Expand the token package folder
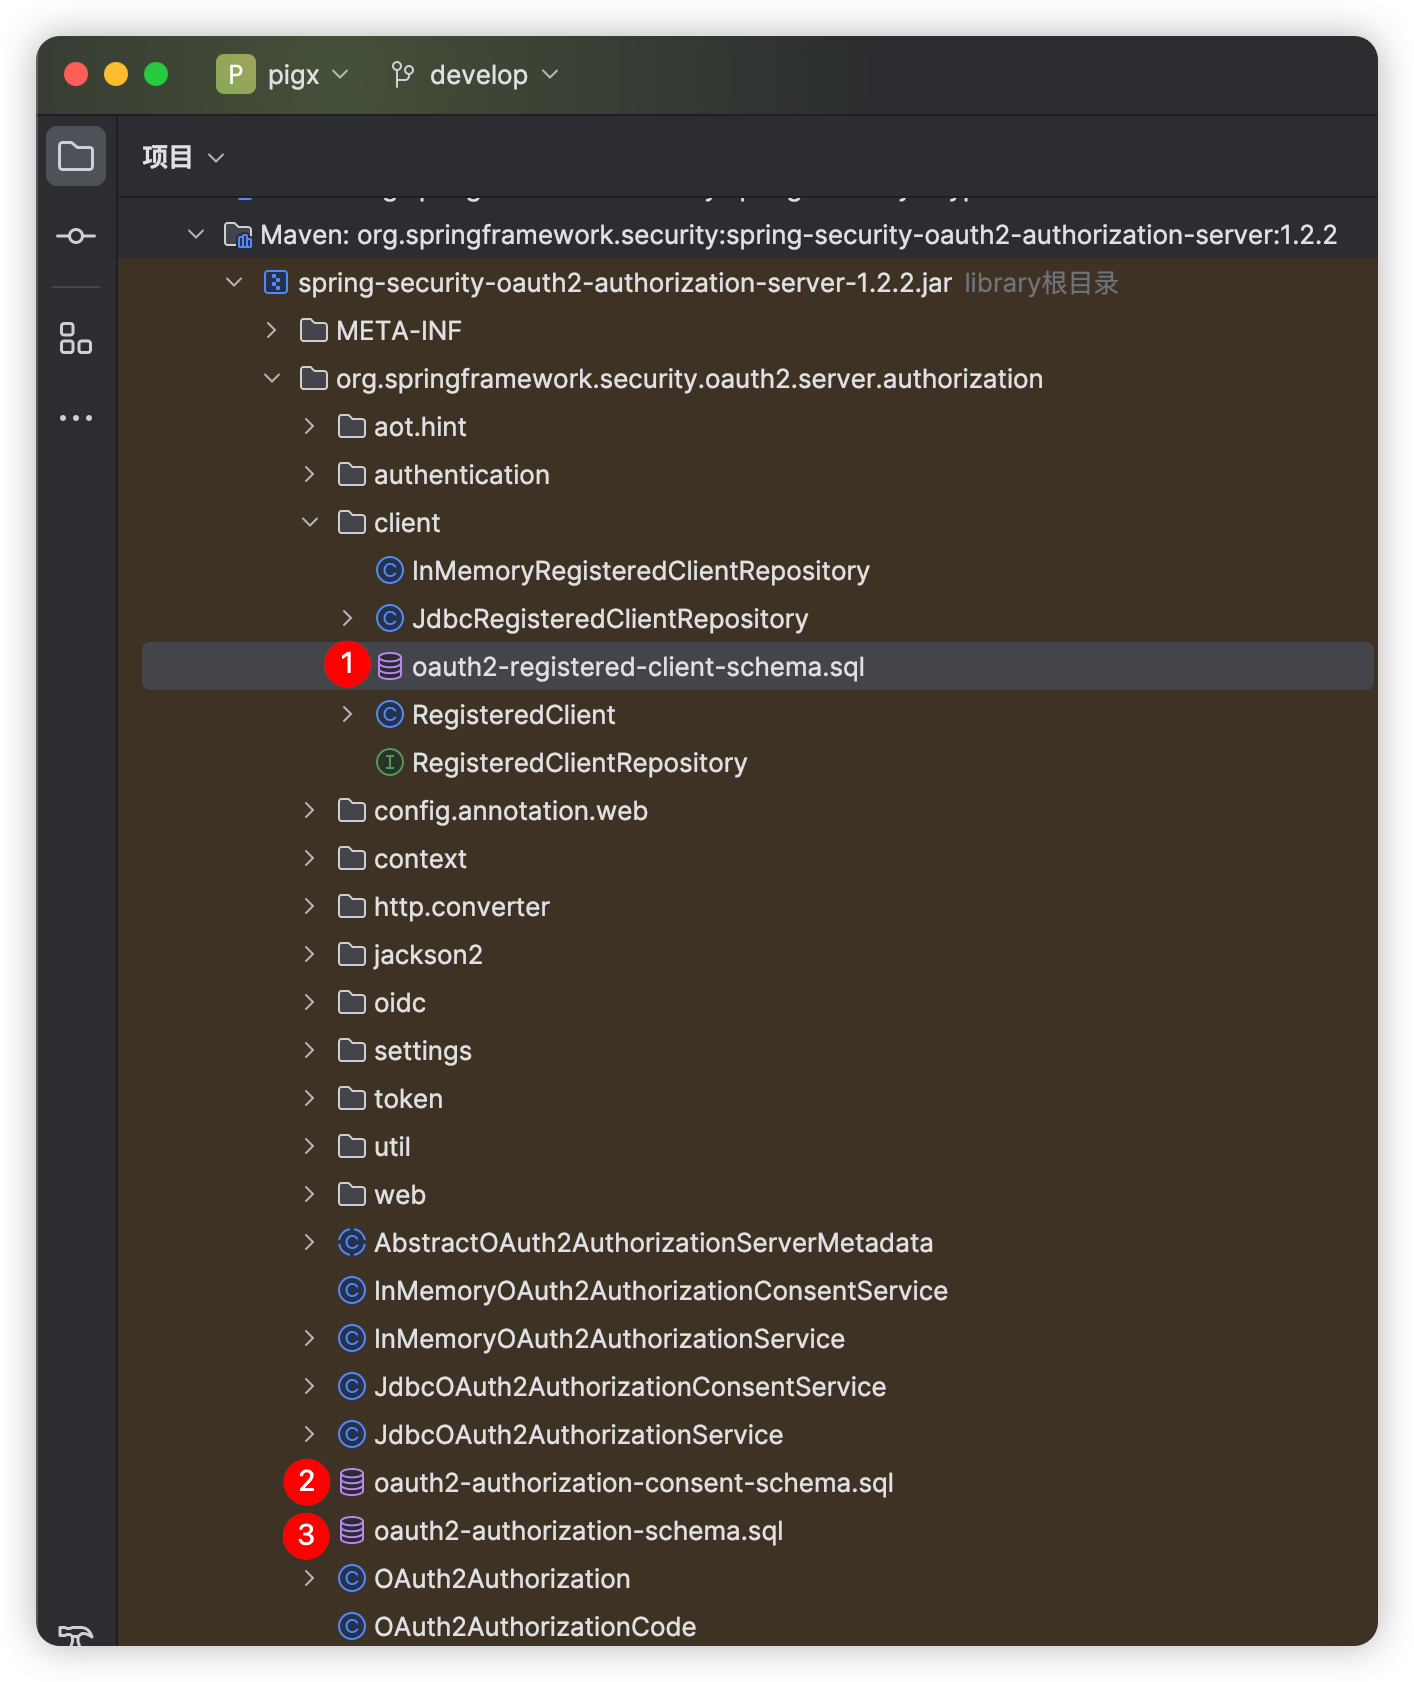Screen dimensions: 1414x1682 click(x=310, y=1099)
